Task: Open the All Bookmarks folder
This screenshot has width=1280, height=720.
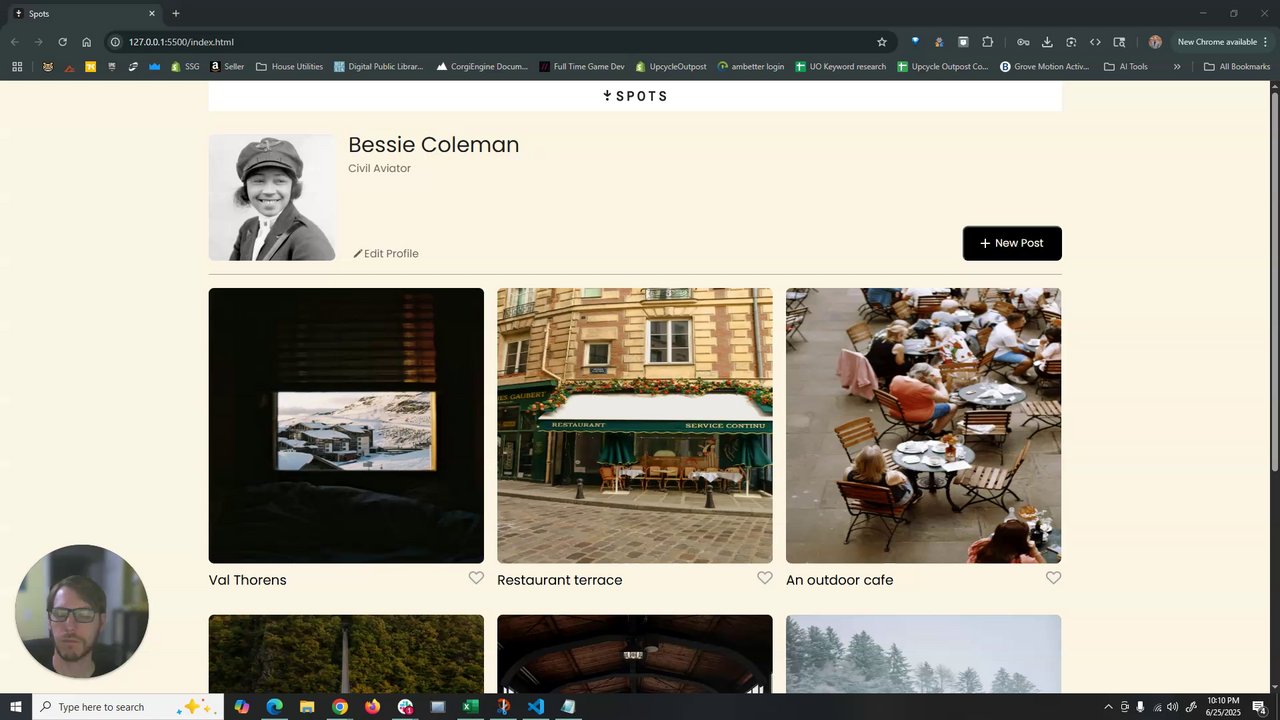Action: click(x=1237, y=67)
